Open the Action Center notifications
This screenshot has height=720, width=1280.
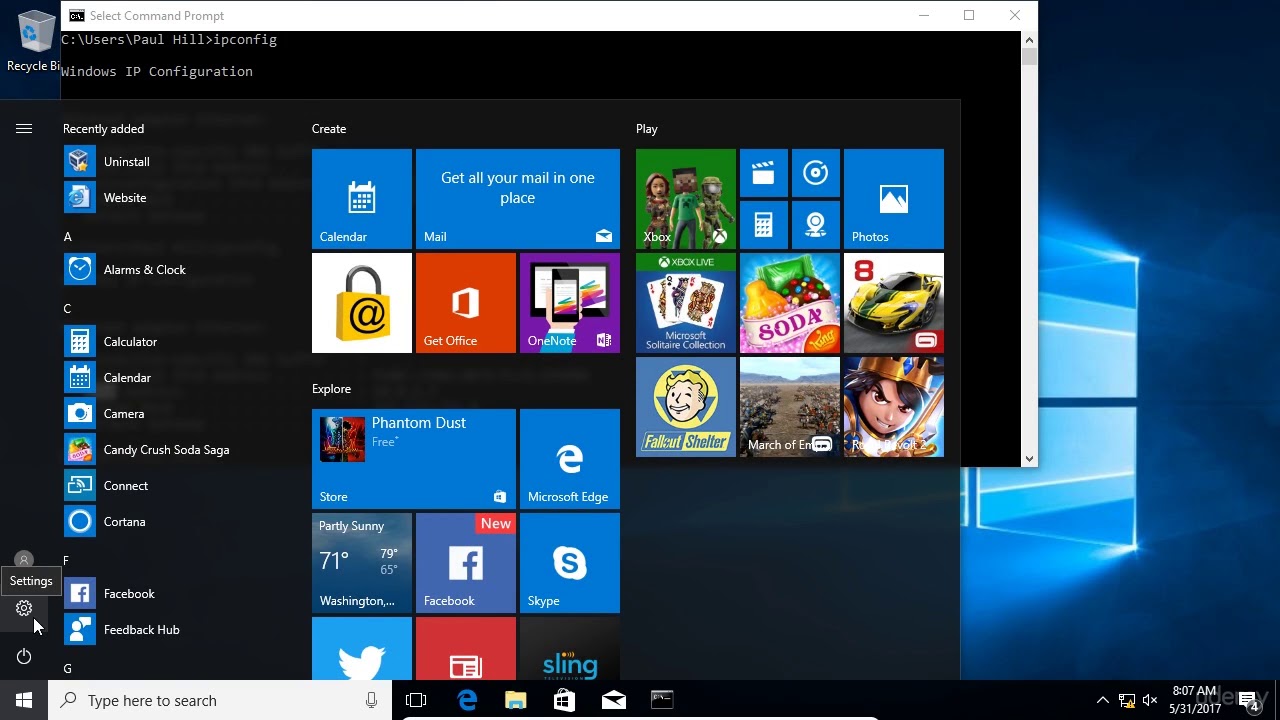click(1248, 700)
